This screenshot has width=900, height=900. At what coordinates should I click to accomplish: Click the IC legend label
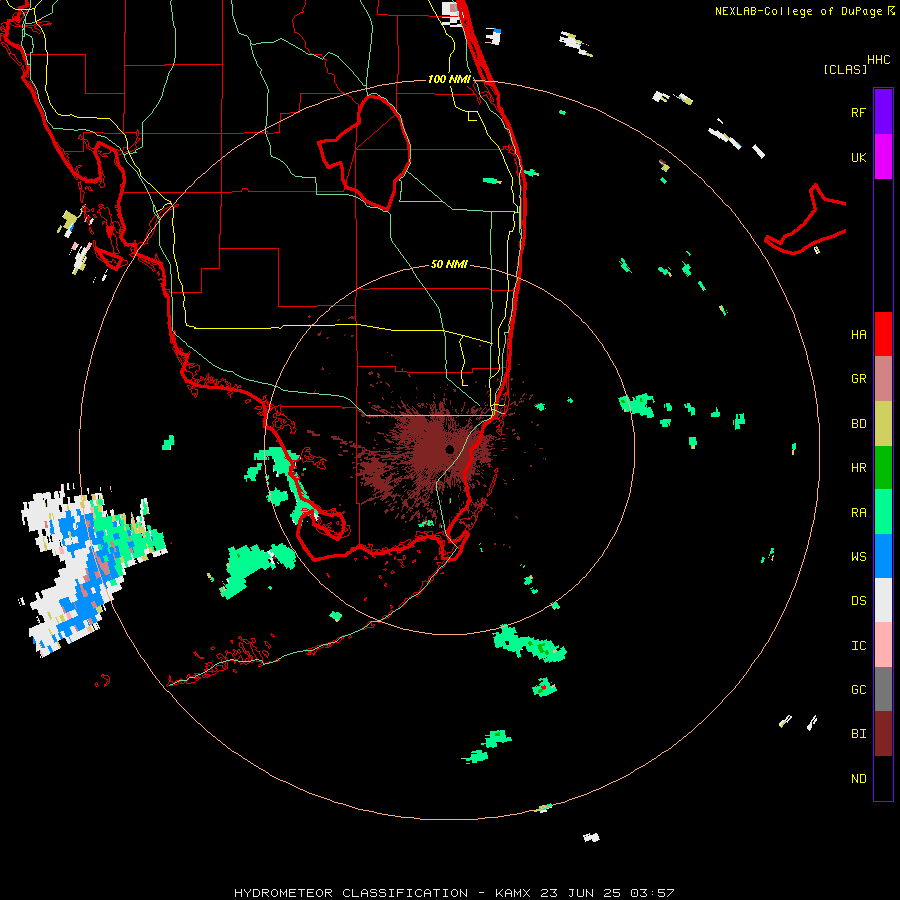(858, 646)
